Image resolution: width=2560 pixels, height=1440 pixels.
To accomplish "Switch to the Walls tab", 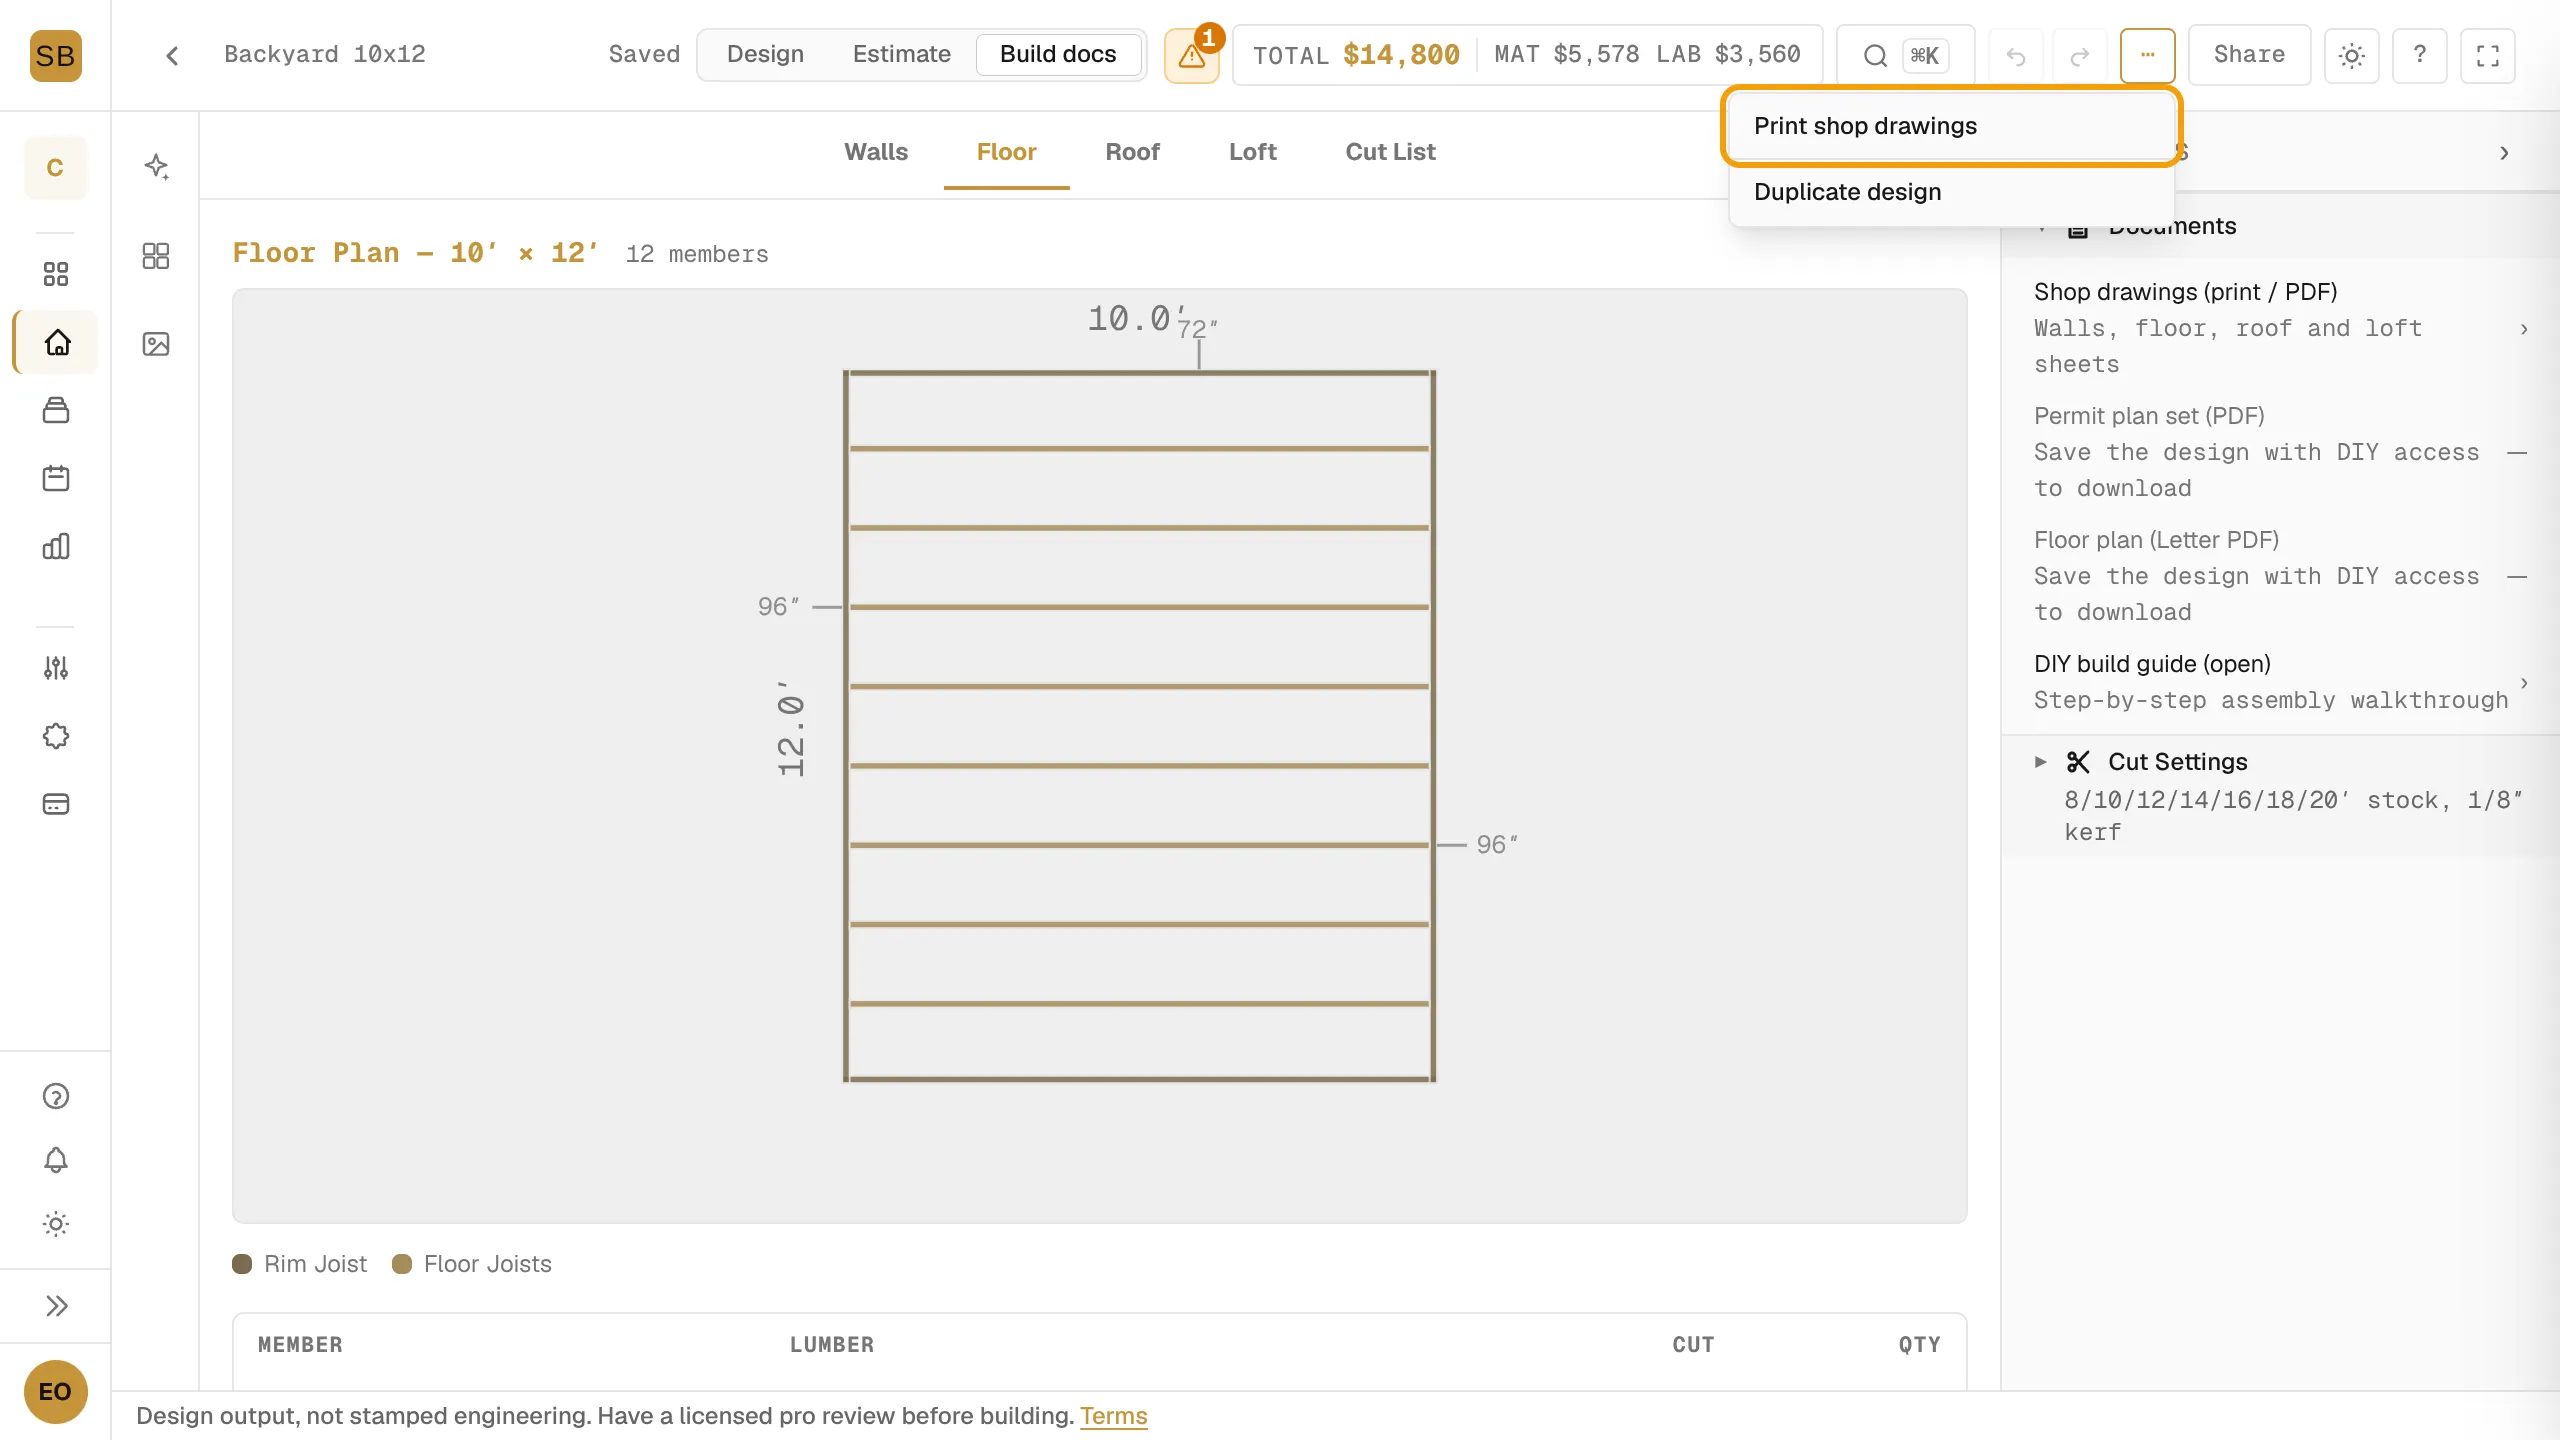I will click(x=876, y=152).
